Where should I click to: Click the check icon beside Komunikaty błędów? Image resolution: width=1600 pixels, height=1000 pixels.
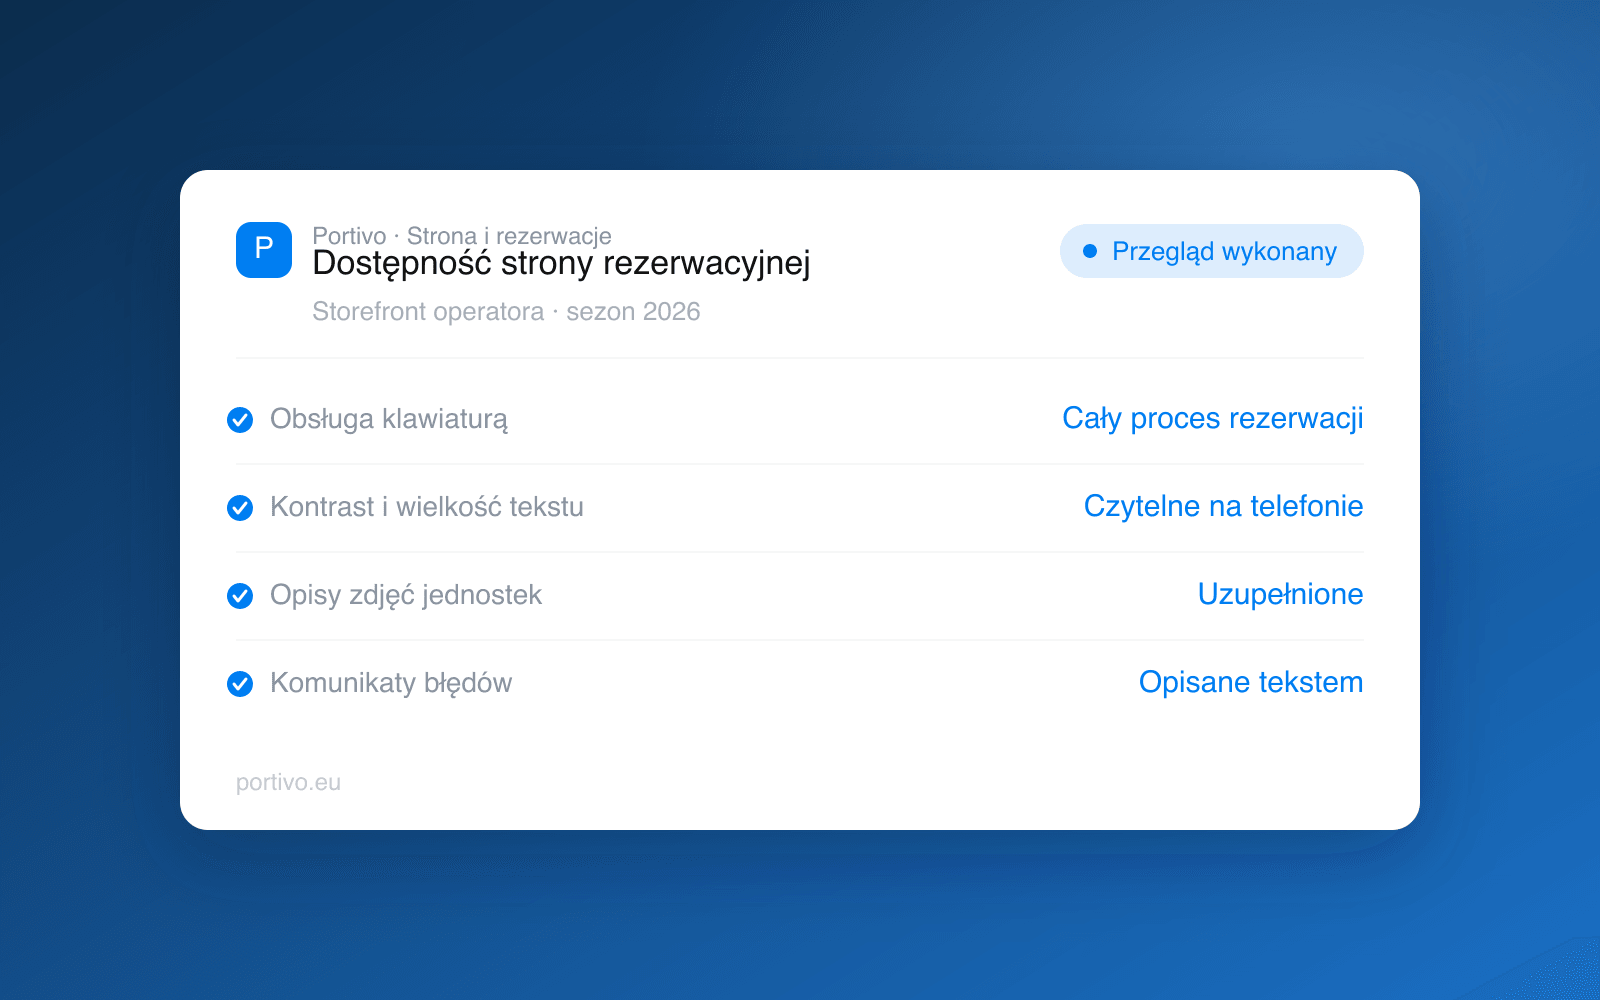click(x=240, y=684)
